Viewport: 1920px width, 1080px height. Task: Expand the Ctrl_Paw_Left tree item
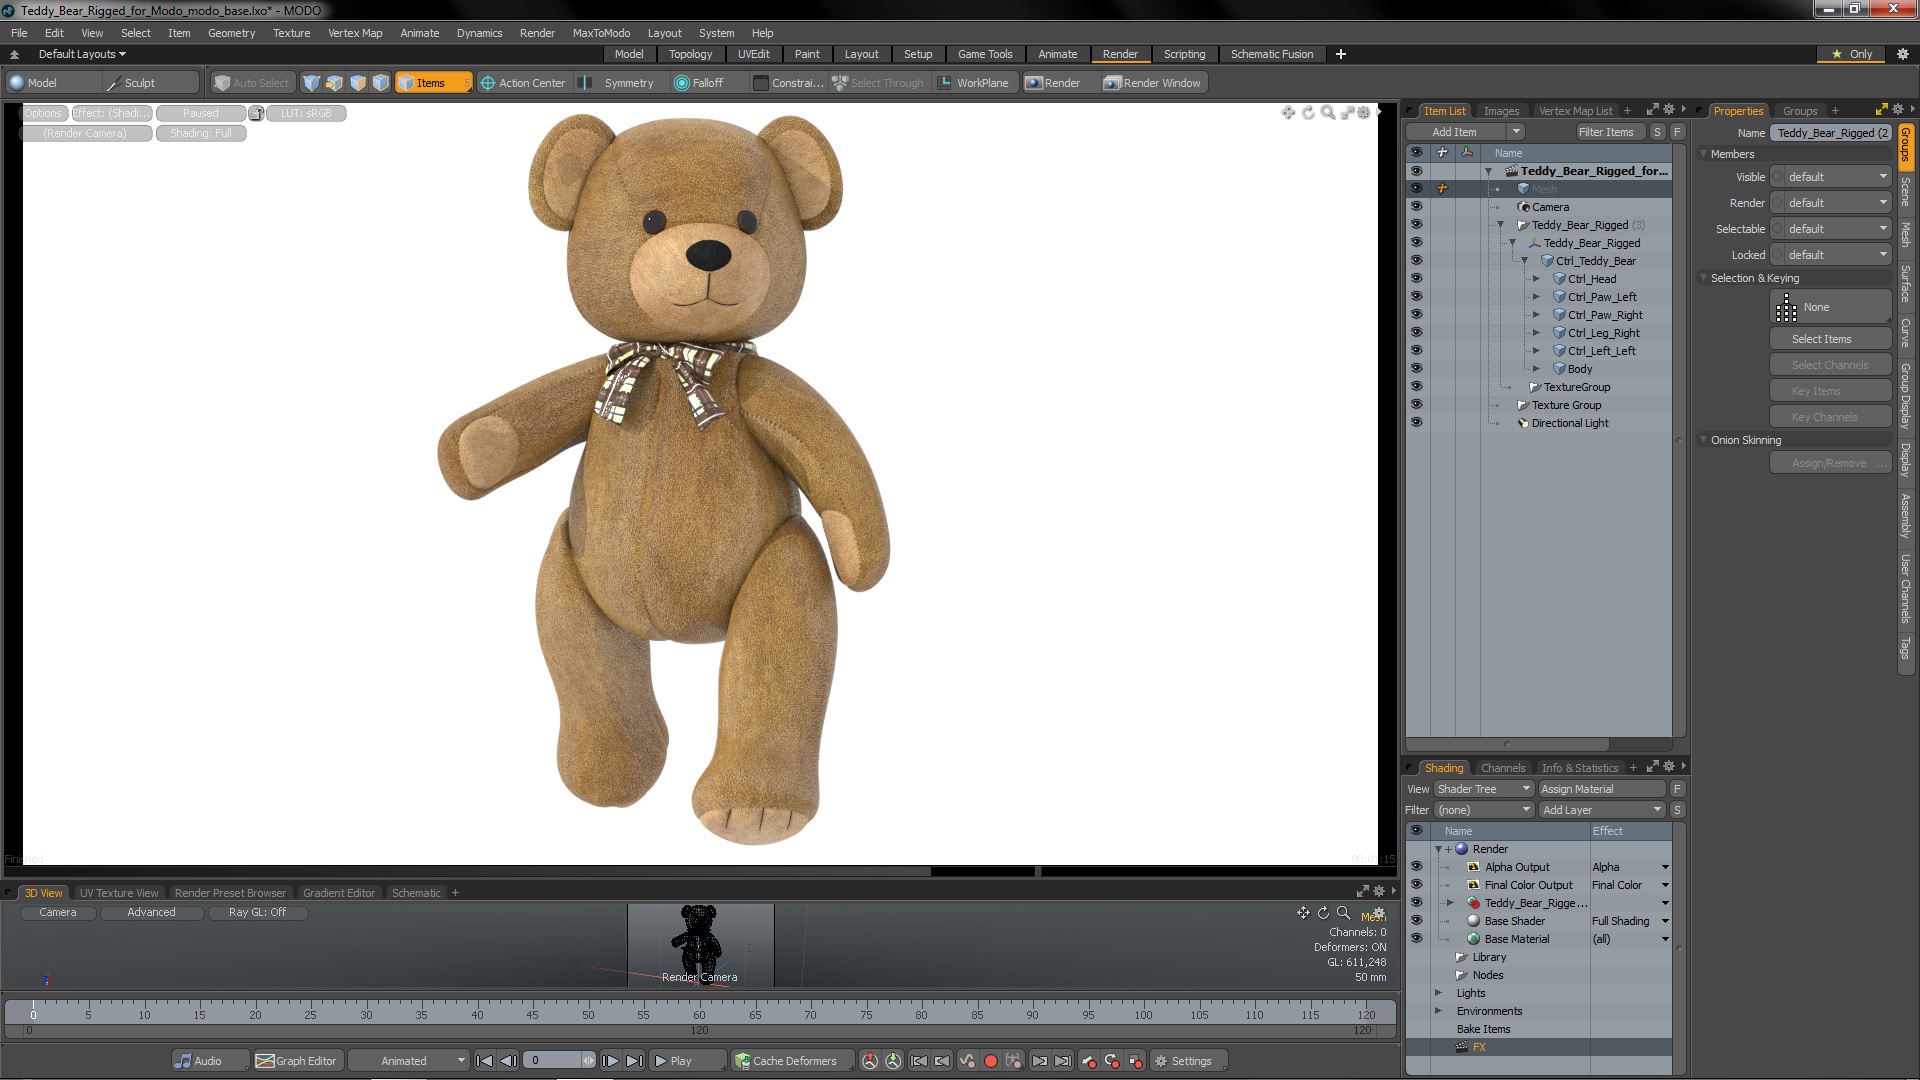tap(1537, 297)
